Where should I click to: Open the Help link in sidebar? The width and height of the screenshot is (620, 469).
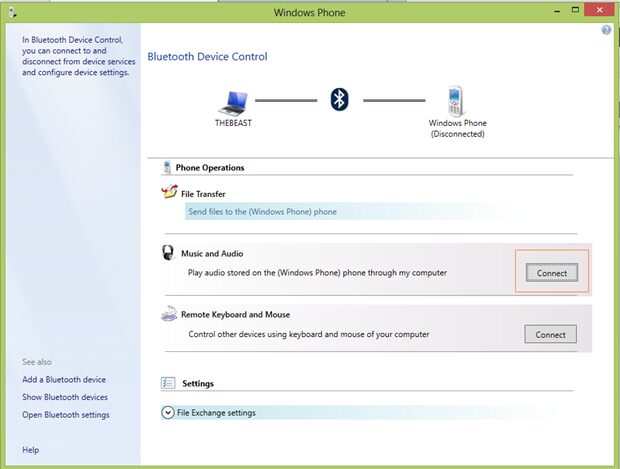click(x=30, y=450)
